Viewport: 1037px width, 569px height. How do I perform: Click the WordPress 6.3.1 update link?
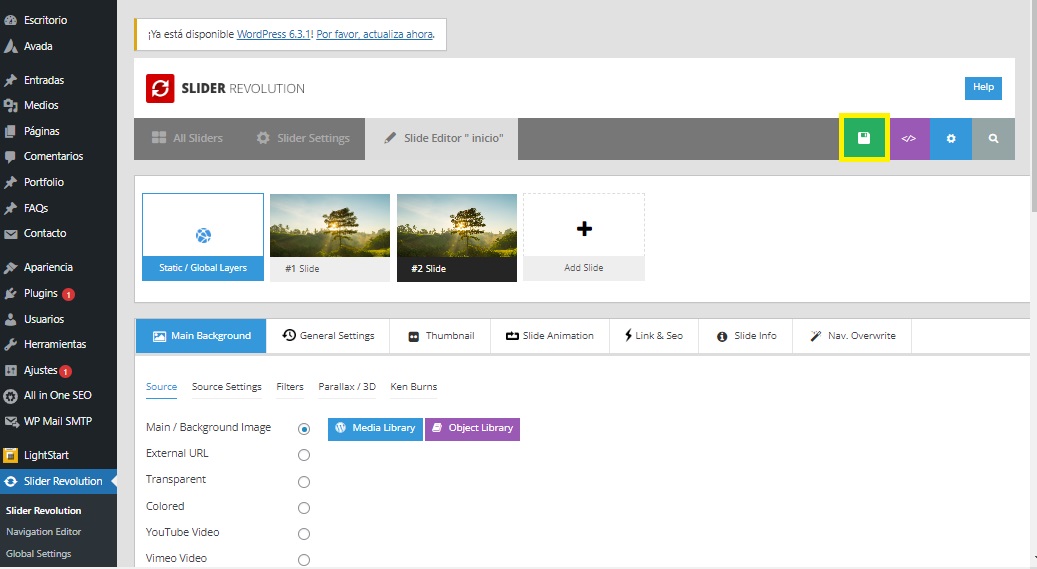[274, 34]
